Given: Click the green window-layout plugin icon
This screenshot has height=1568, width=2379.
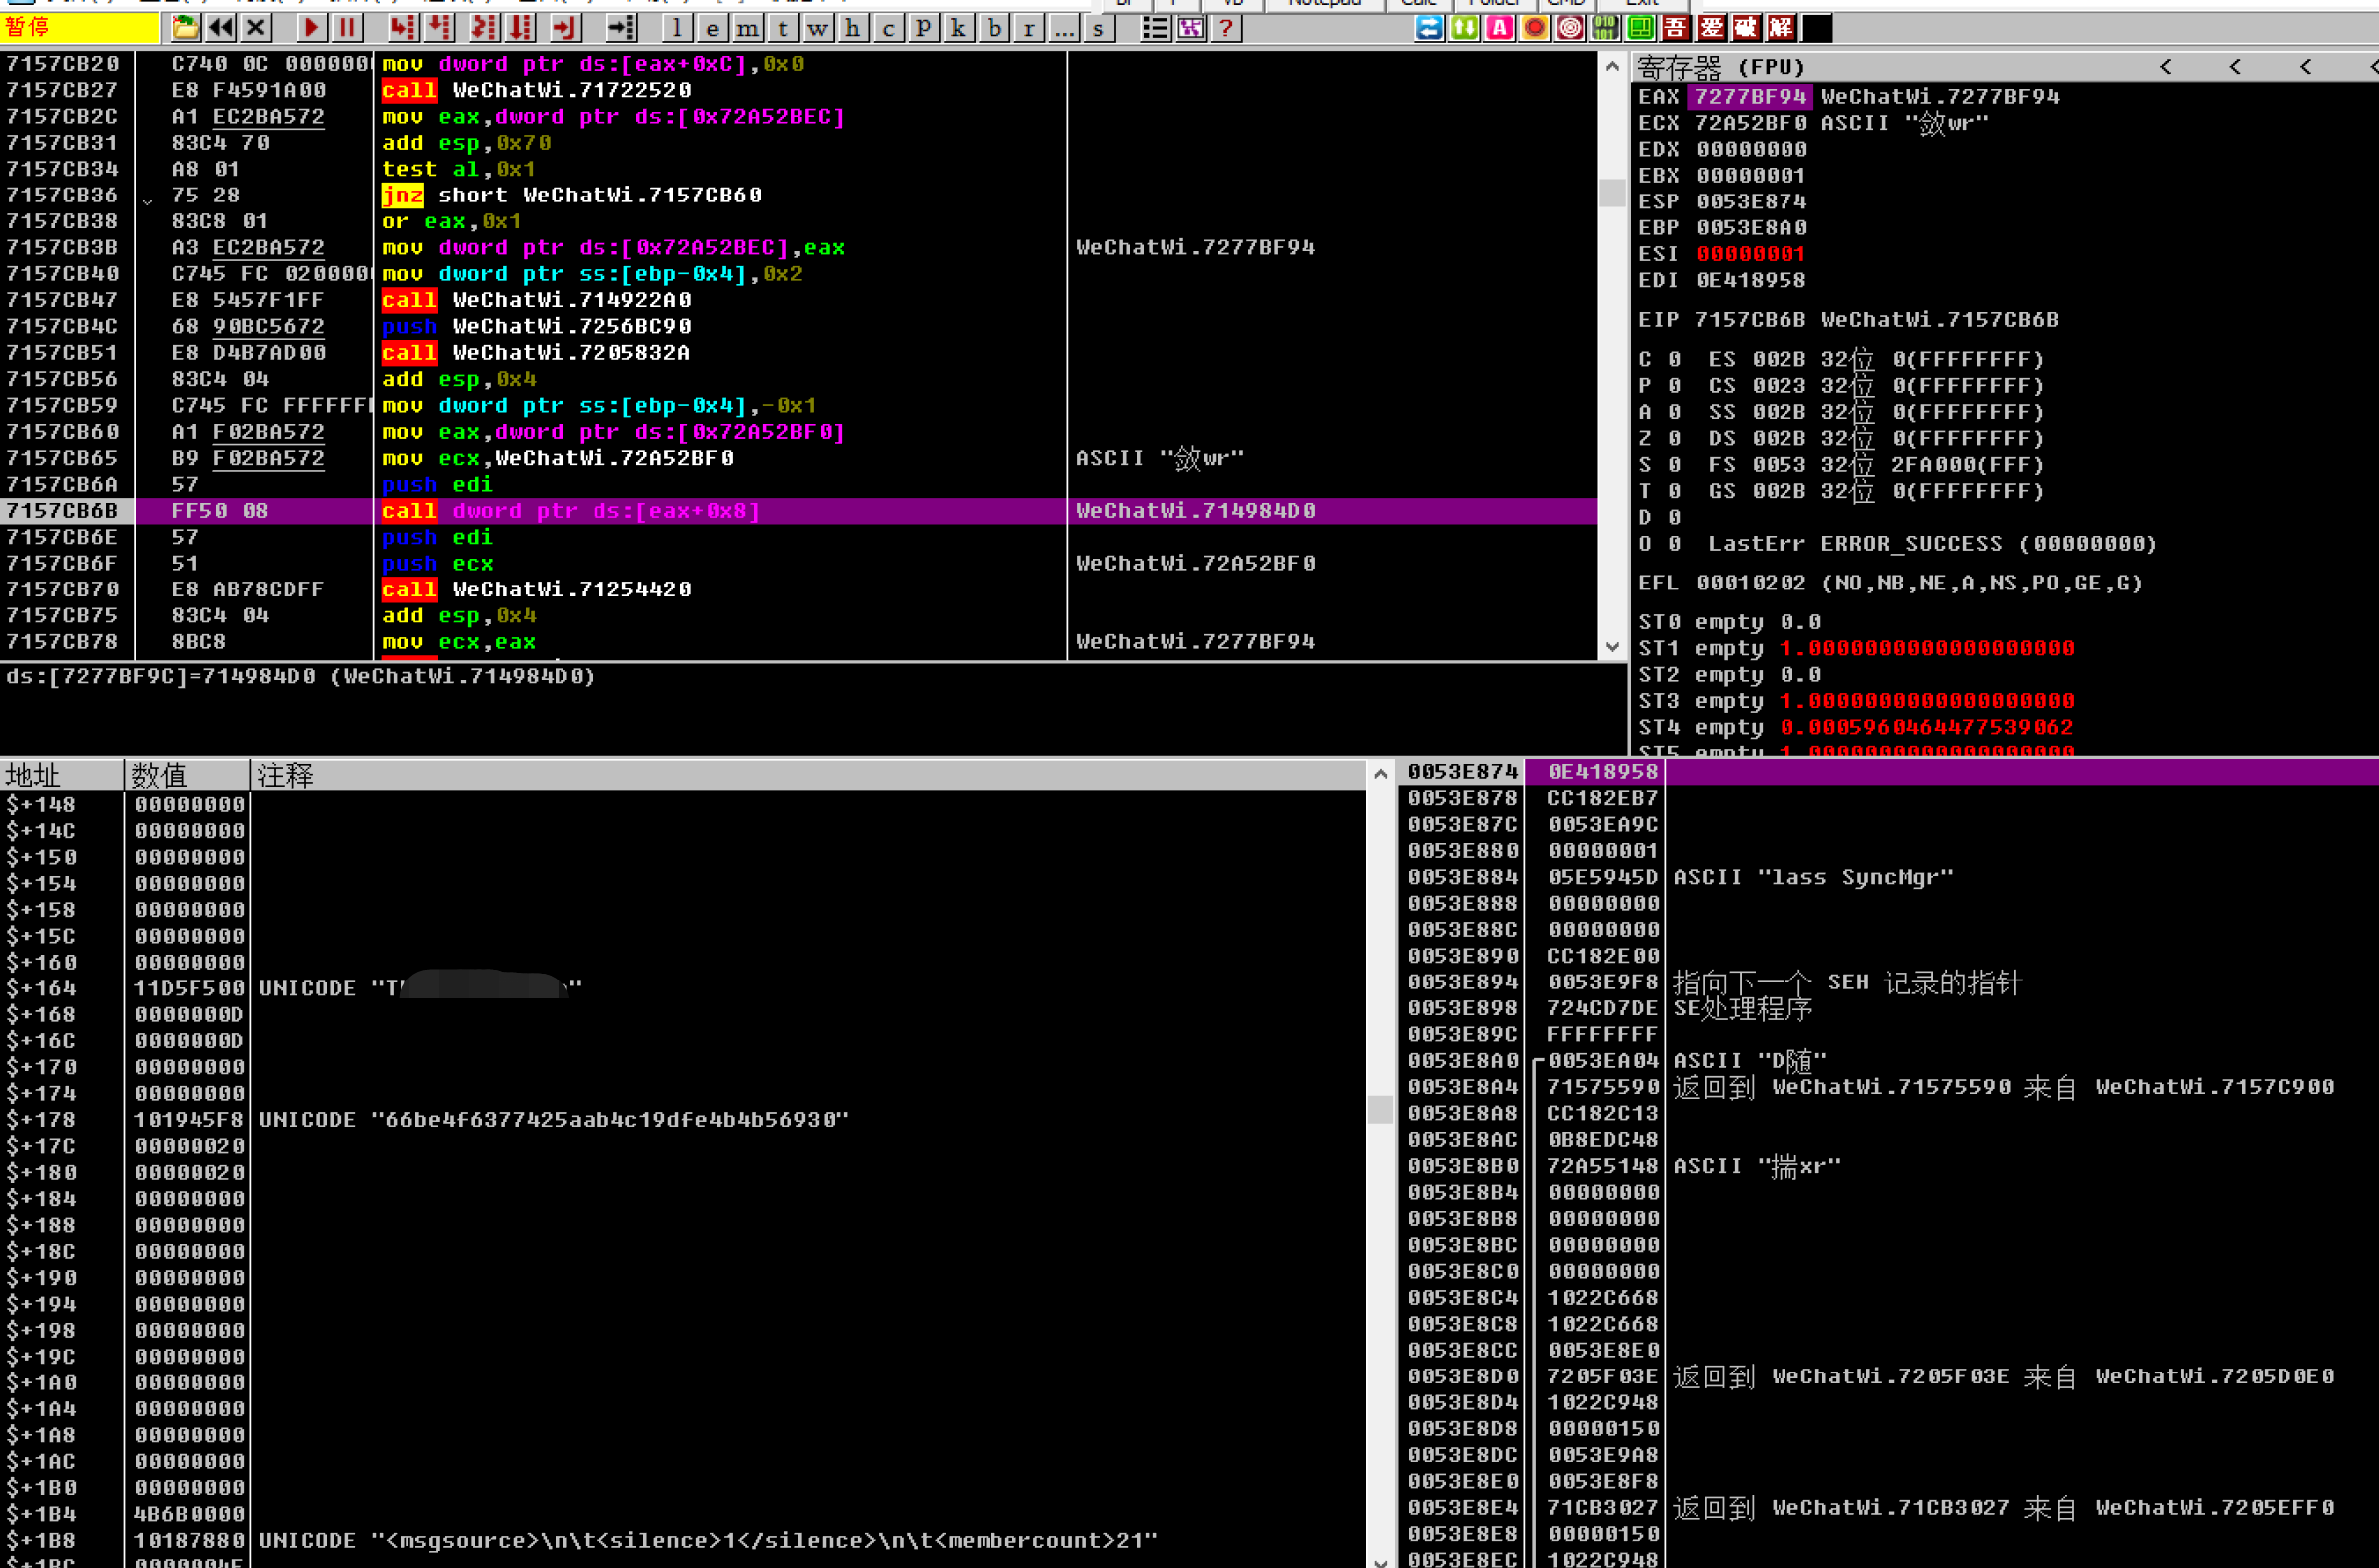Looking at the screenshot, I should point(1641,28).
